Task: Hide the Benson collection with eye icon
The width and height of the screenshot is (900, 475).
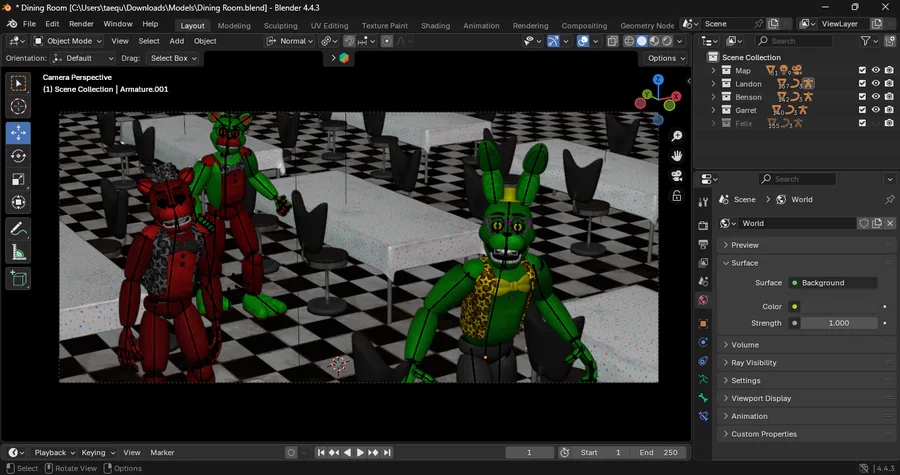Action: pos(875,97)
